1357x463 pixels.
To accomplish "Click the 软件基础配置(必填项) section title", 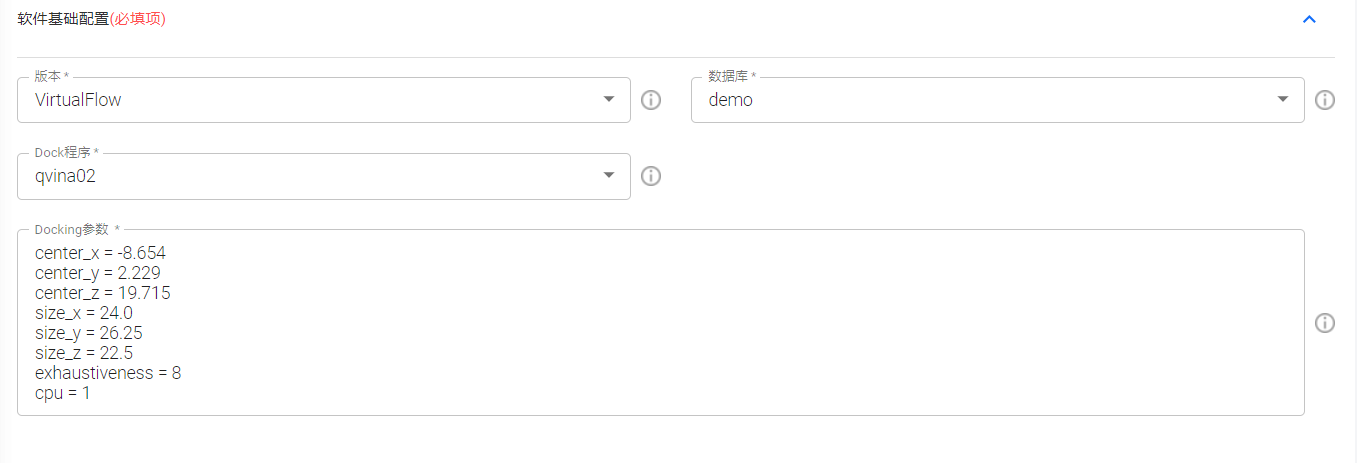I will (x=91, y=19).
